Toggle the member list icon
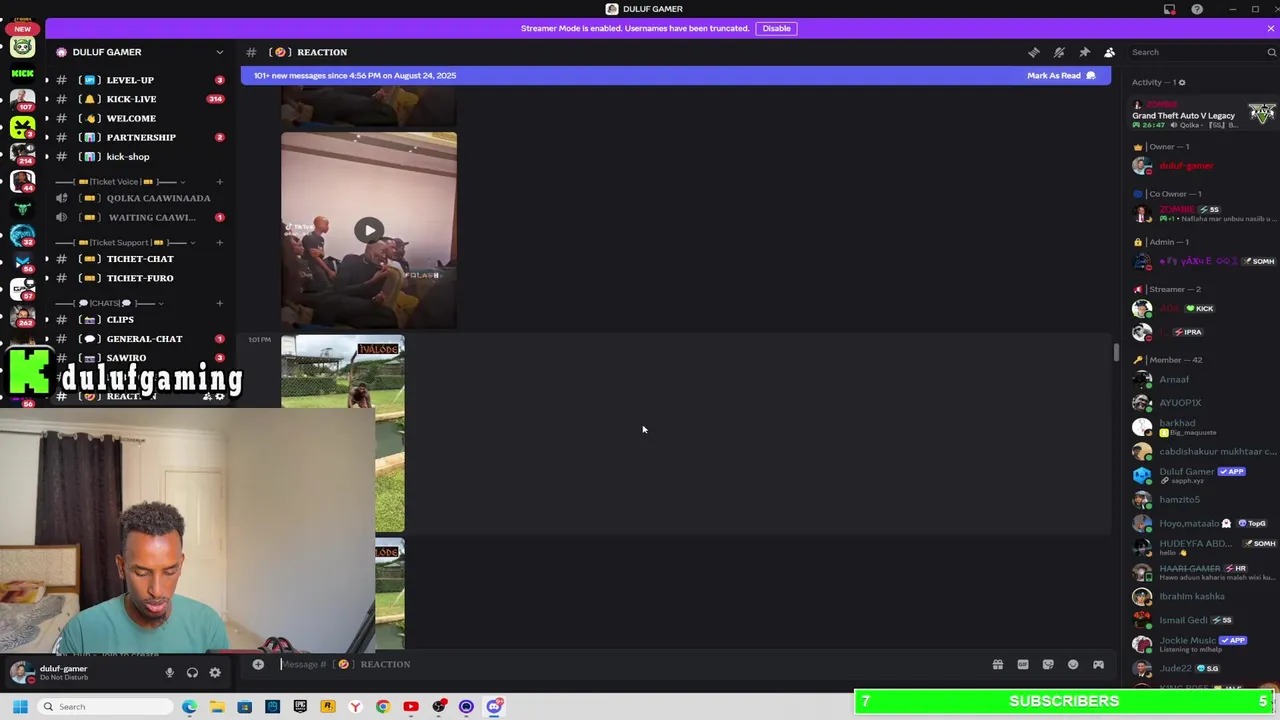 1109,52
